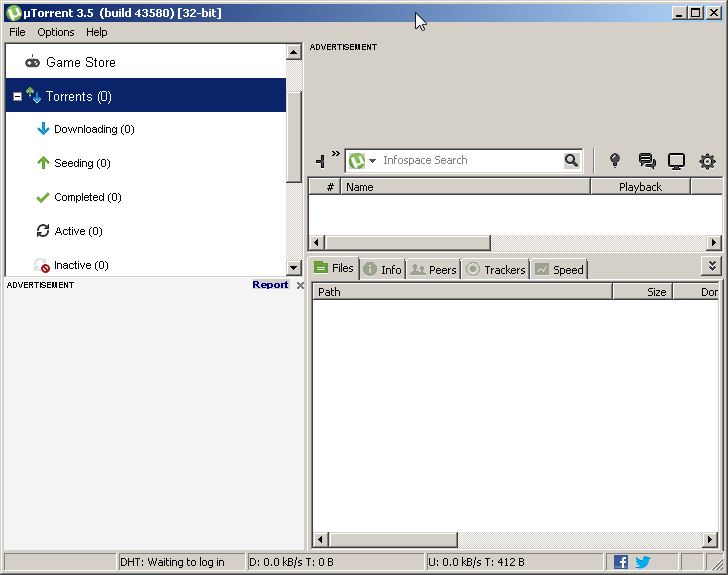Click the Game Store controller icon

tap(32, 61)
